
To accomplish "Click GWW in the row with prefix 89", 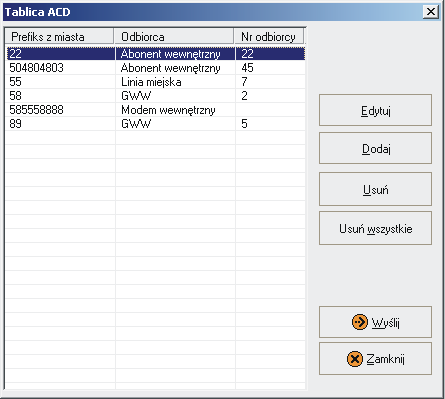I will [x=136, y=124].
